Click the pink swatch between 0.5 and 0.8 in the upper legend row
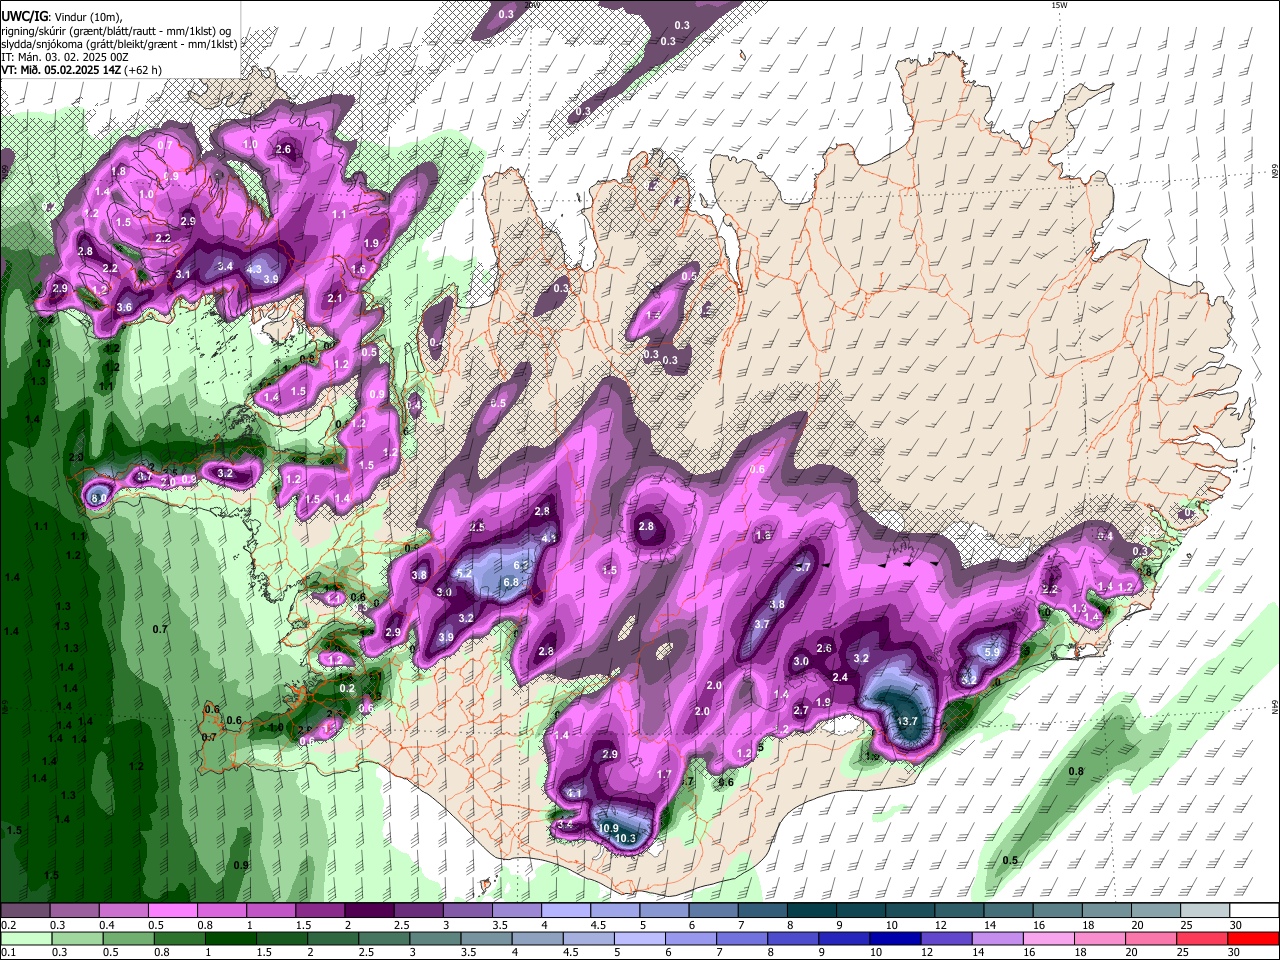1280x960 pixels. tap(172, 911)
